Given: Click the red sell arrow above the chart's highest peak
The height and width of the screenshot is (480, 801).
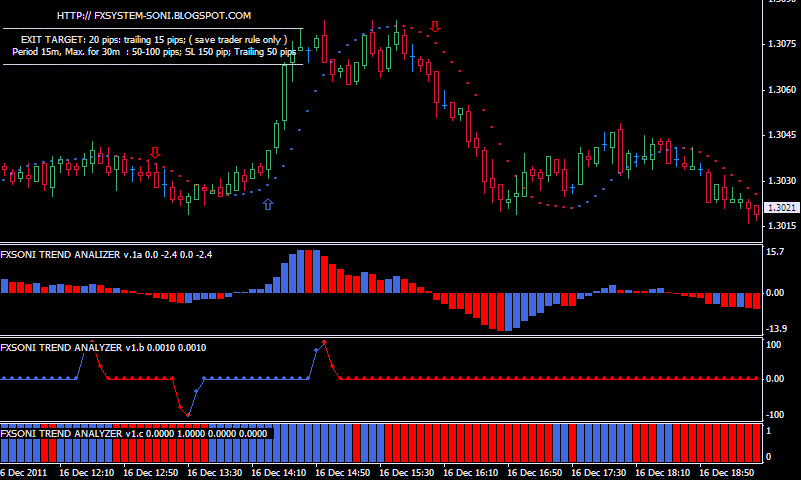Looking at the screenshot, I should [x=435, y=27].
